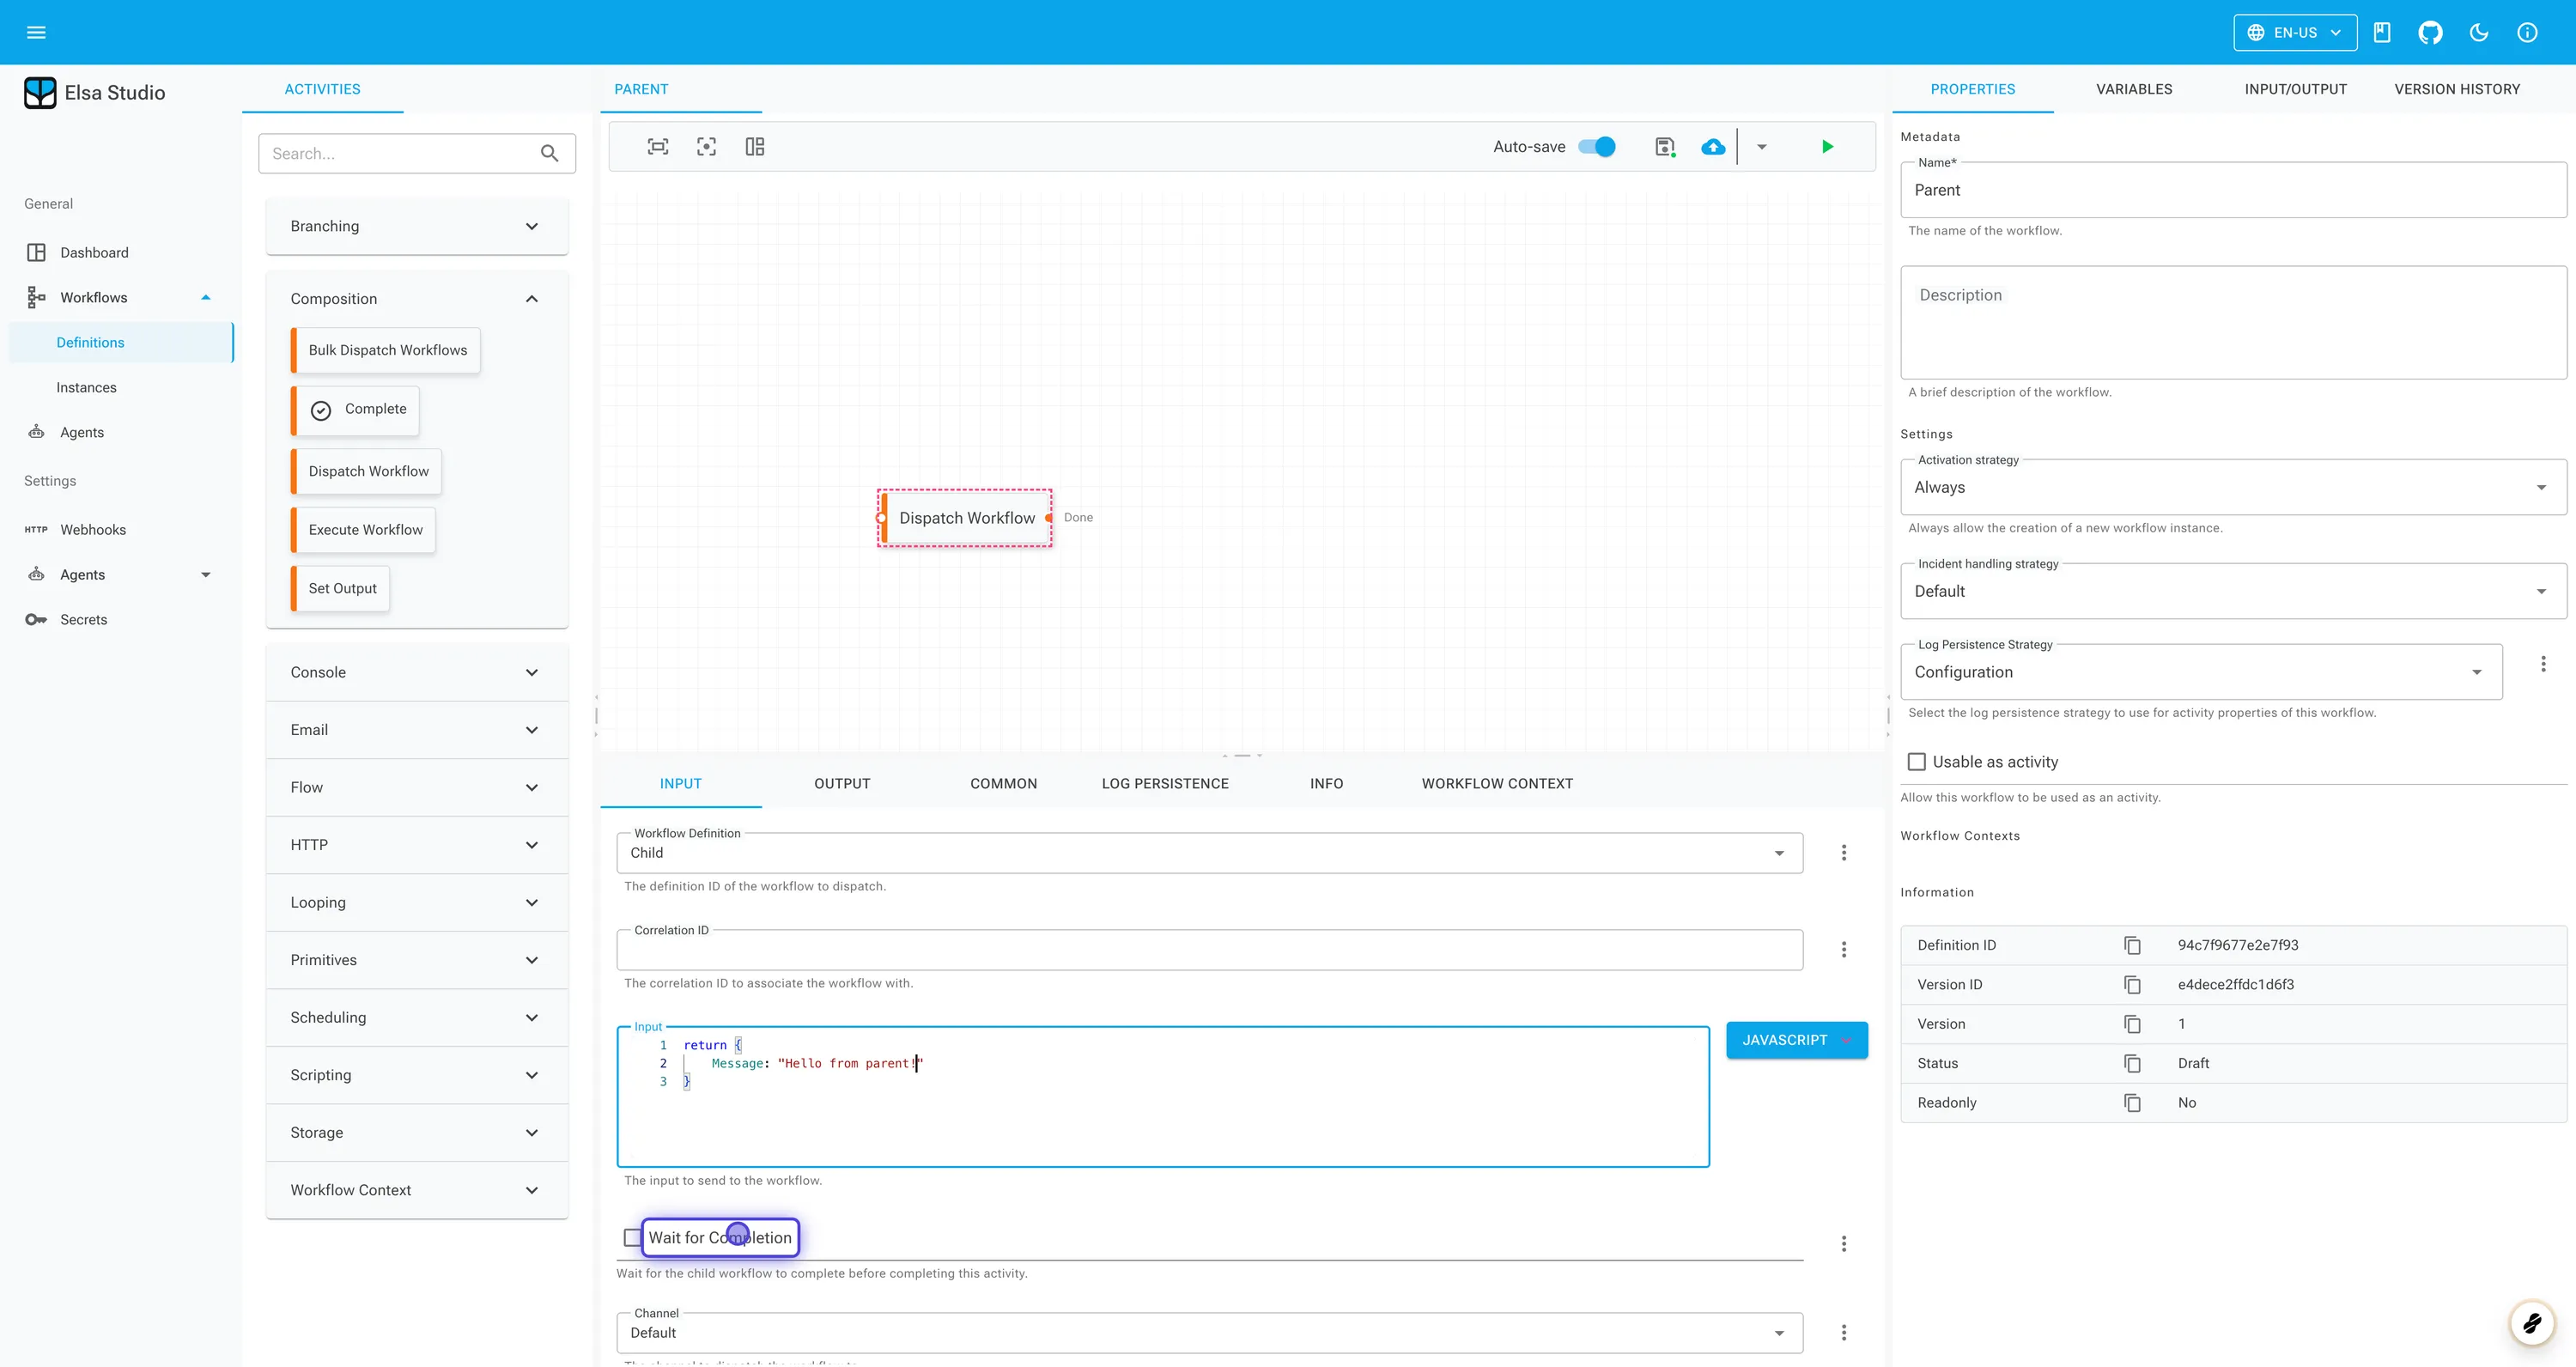
Task: Click the search magnifier icon
Action: point(549,153)
